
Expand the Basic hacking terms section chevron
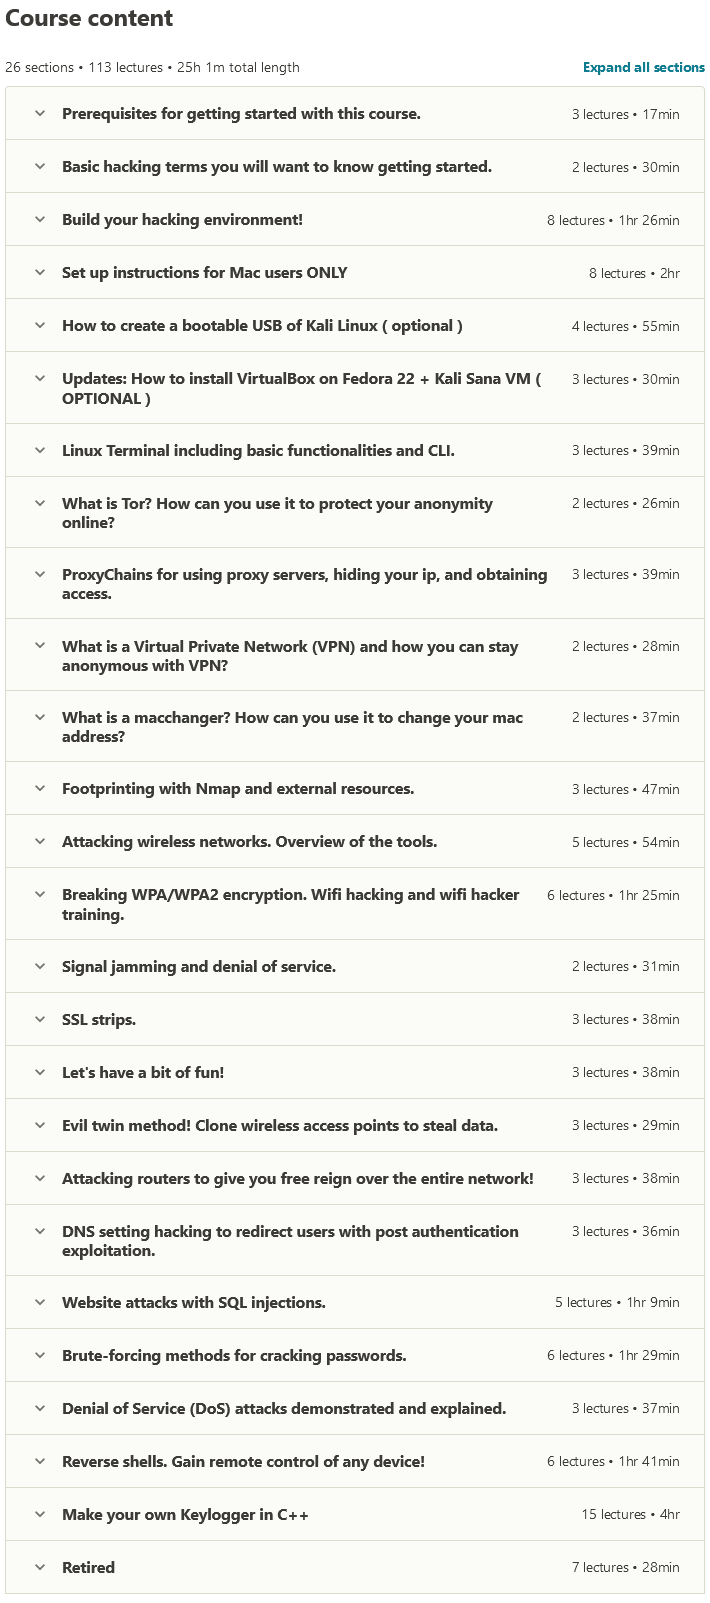point(40,166)
